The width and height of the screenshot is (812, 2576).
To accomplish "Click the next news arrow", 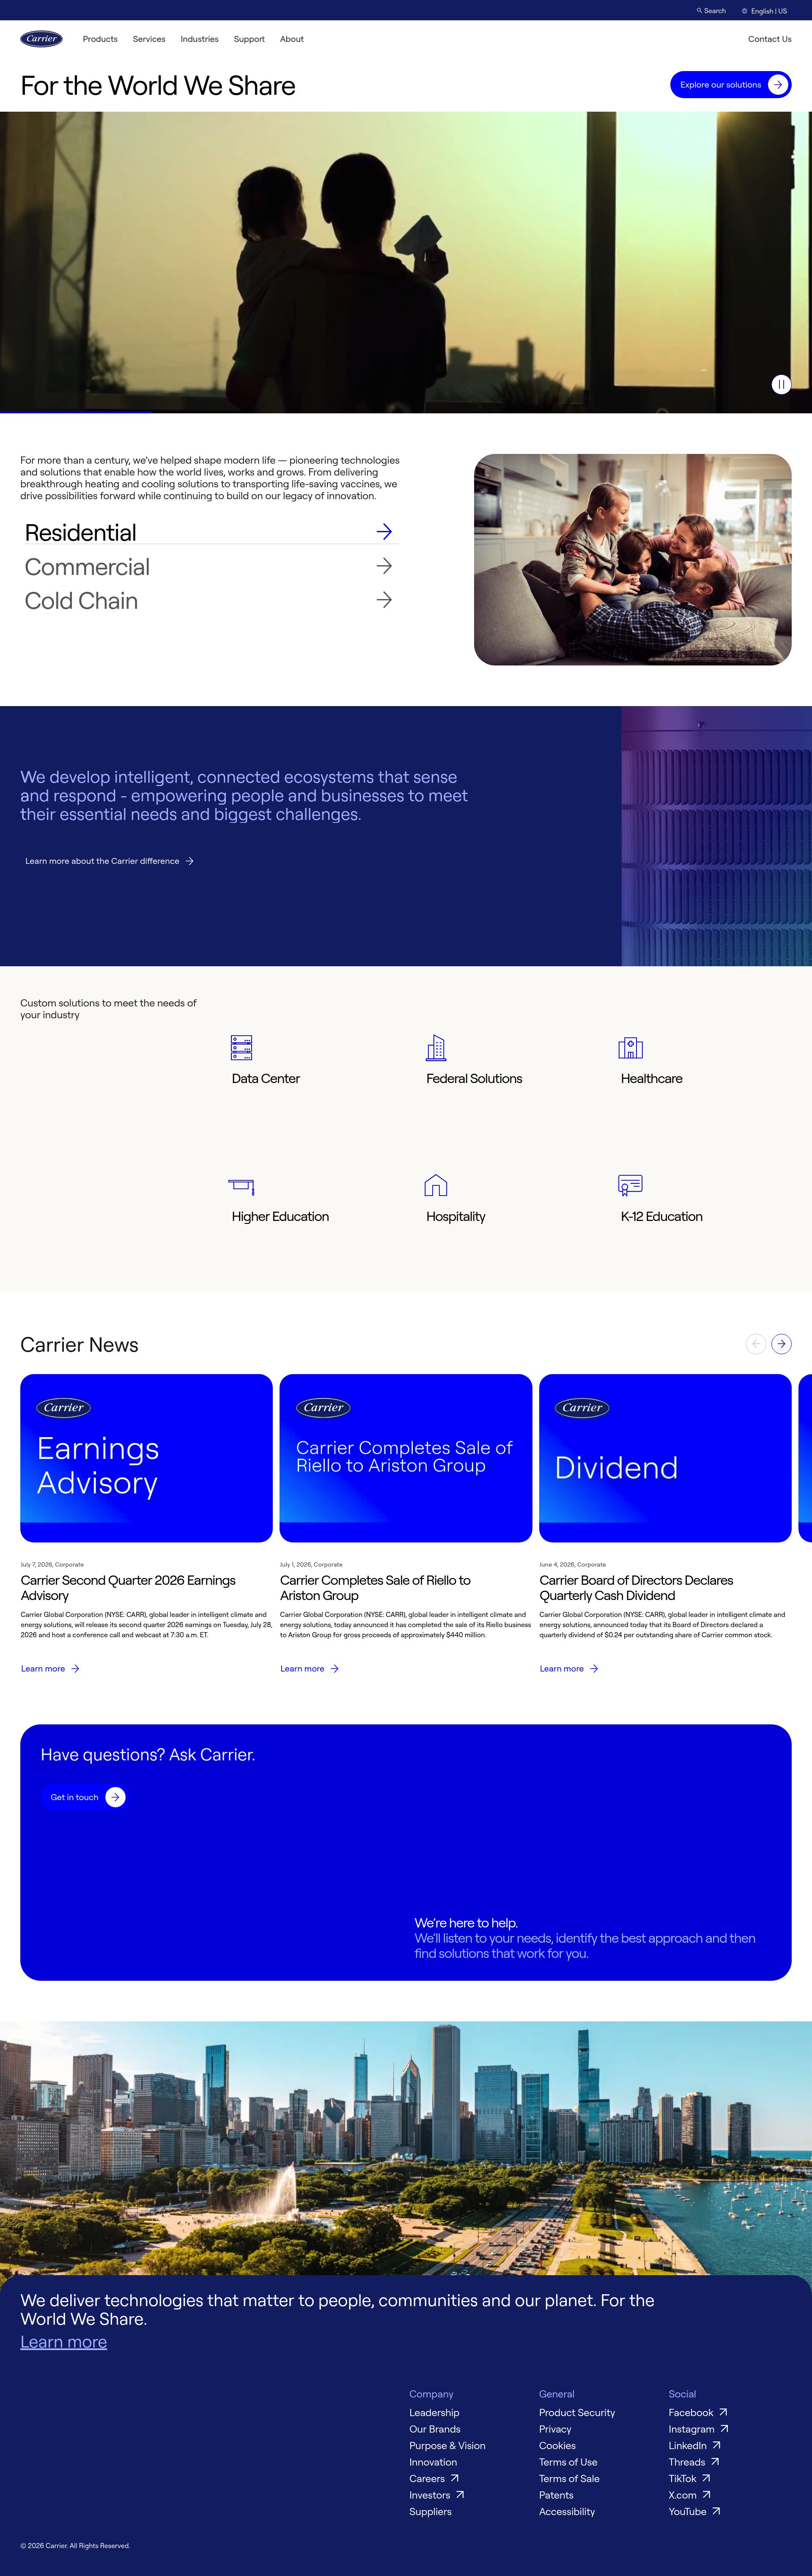I will click(782, 1344).
